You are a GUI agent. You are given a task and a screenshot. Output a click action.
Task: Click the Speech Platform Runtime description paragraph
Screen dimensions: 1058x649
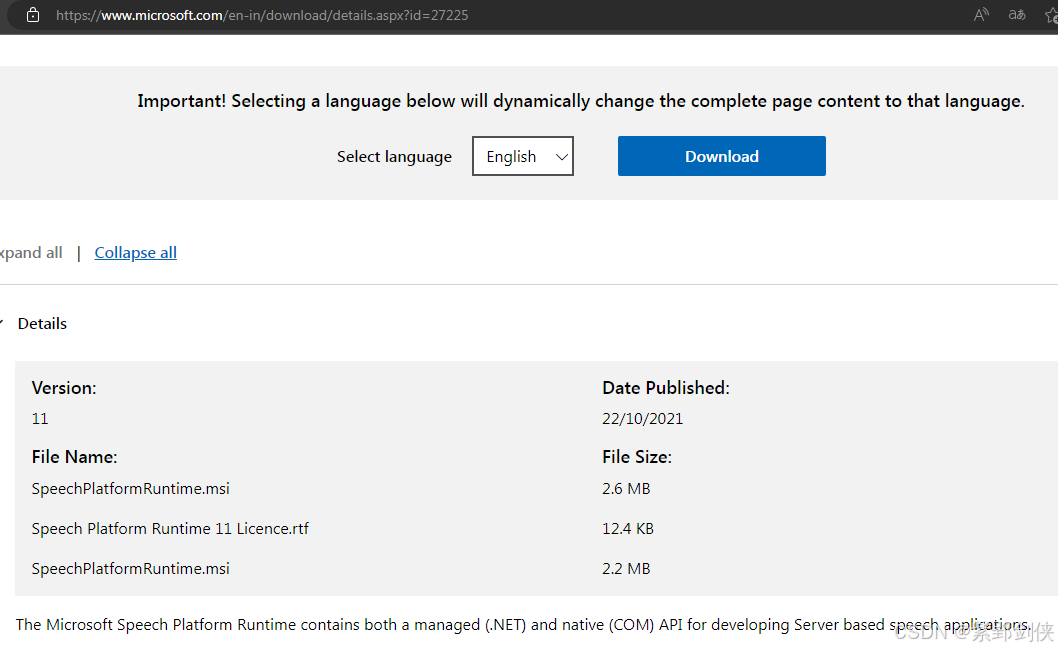pos(523,625)
